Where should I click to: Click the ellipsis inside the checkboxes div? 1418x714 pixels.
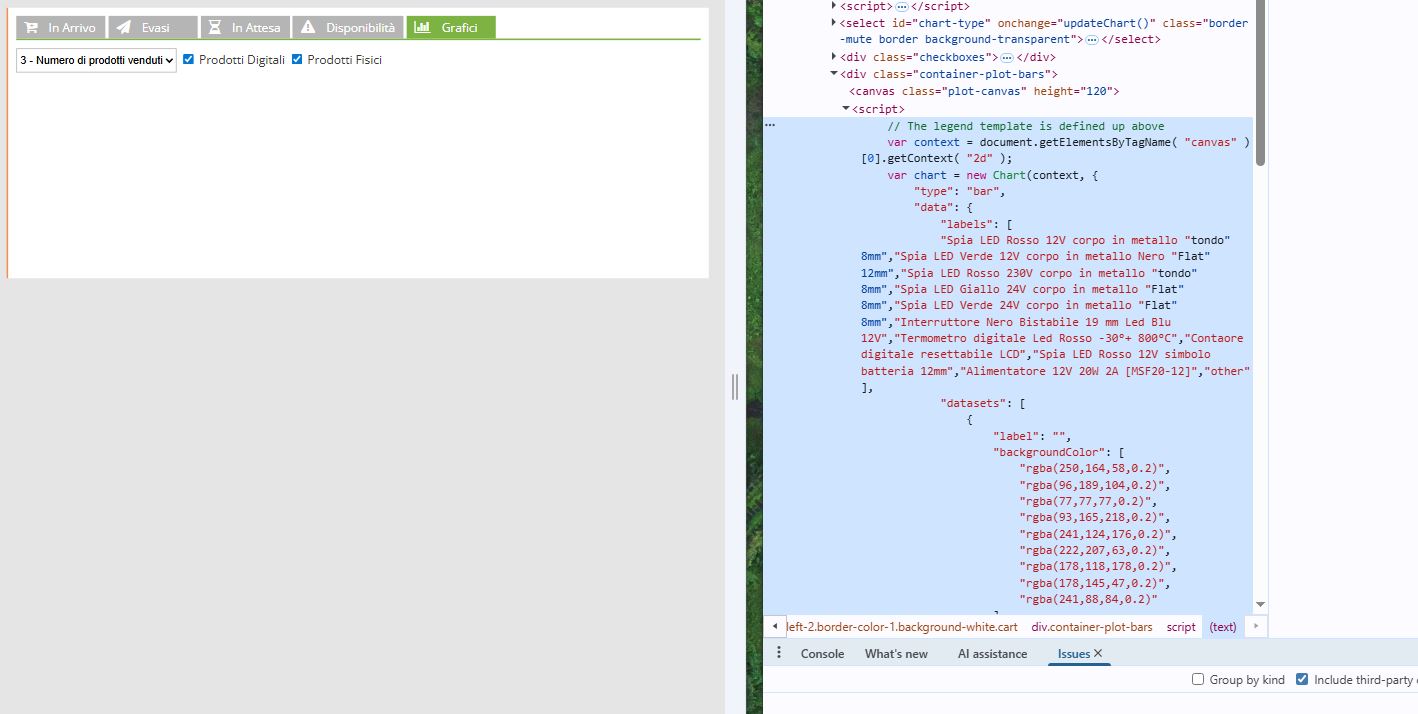coord(1008,58)
